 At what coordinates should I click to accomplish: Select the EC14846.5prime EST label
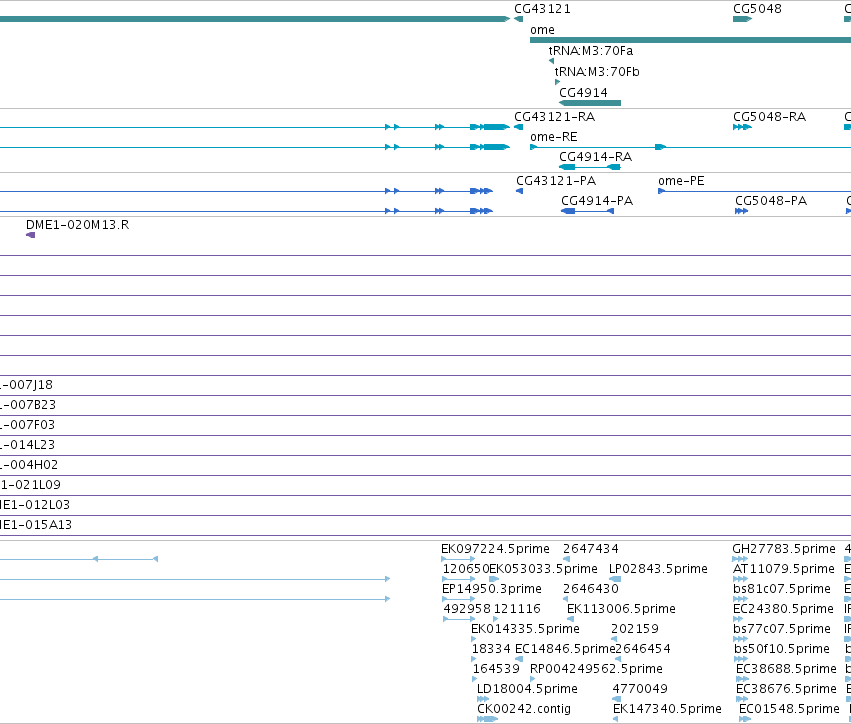point(565,649)
